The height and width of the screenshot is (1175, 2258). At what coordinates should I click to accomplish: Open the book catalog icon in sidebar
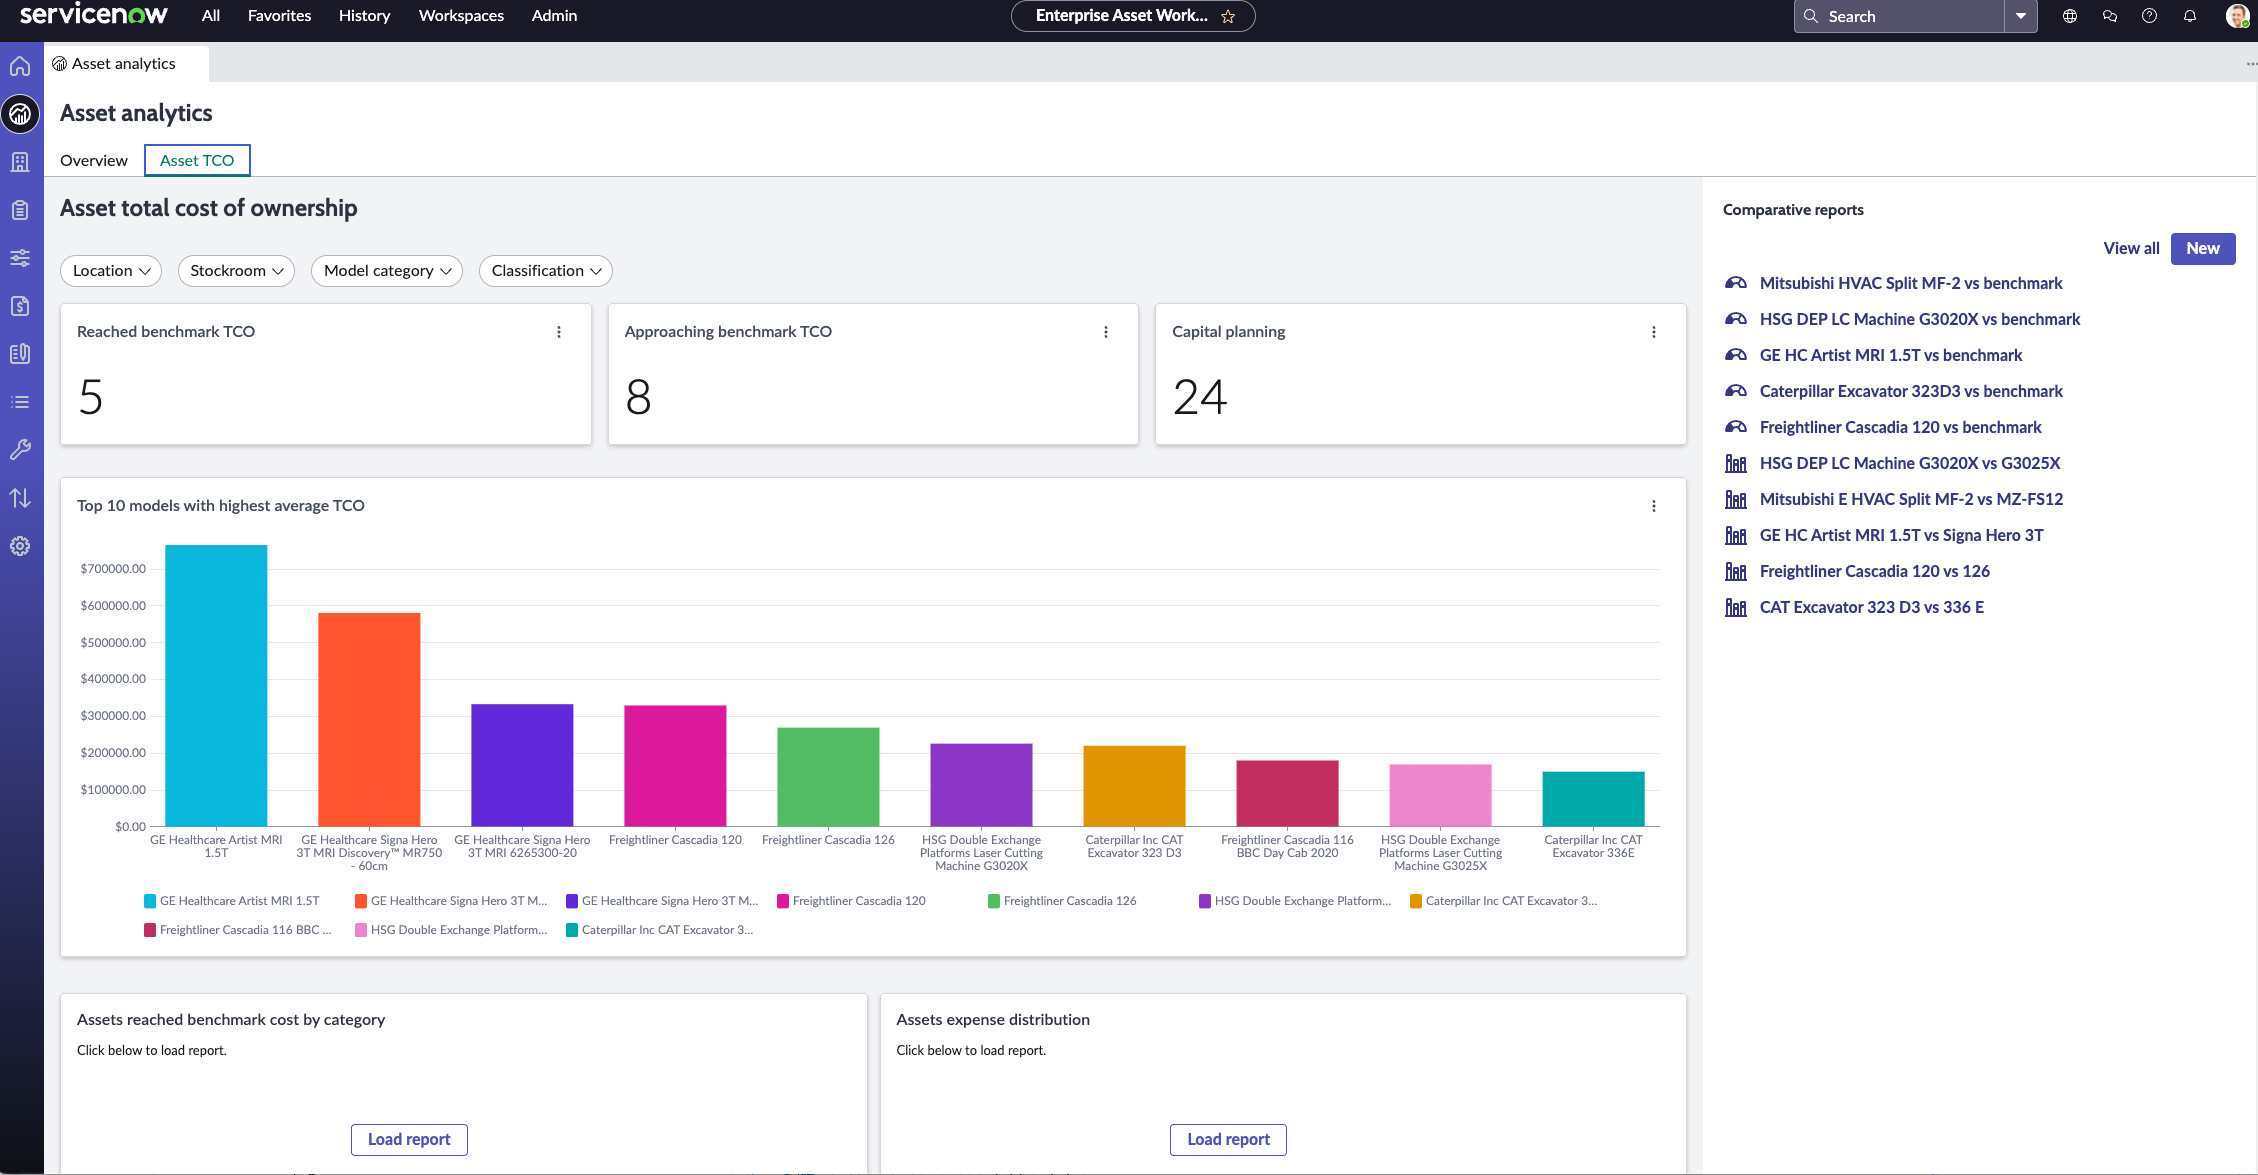pyautogui.click(x=20, y=354)
